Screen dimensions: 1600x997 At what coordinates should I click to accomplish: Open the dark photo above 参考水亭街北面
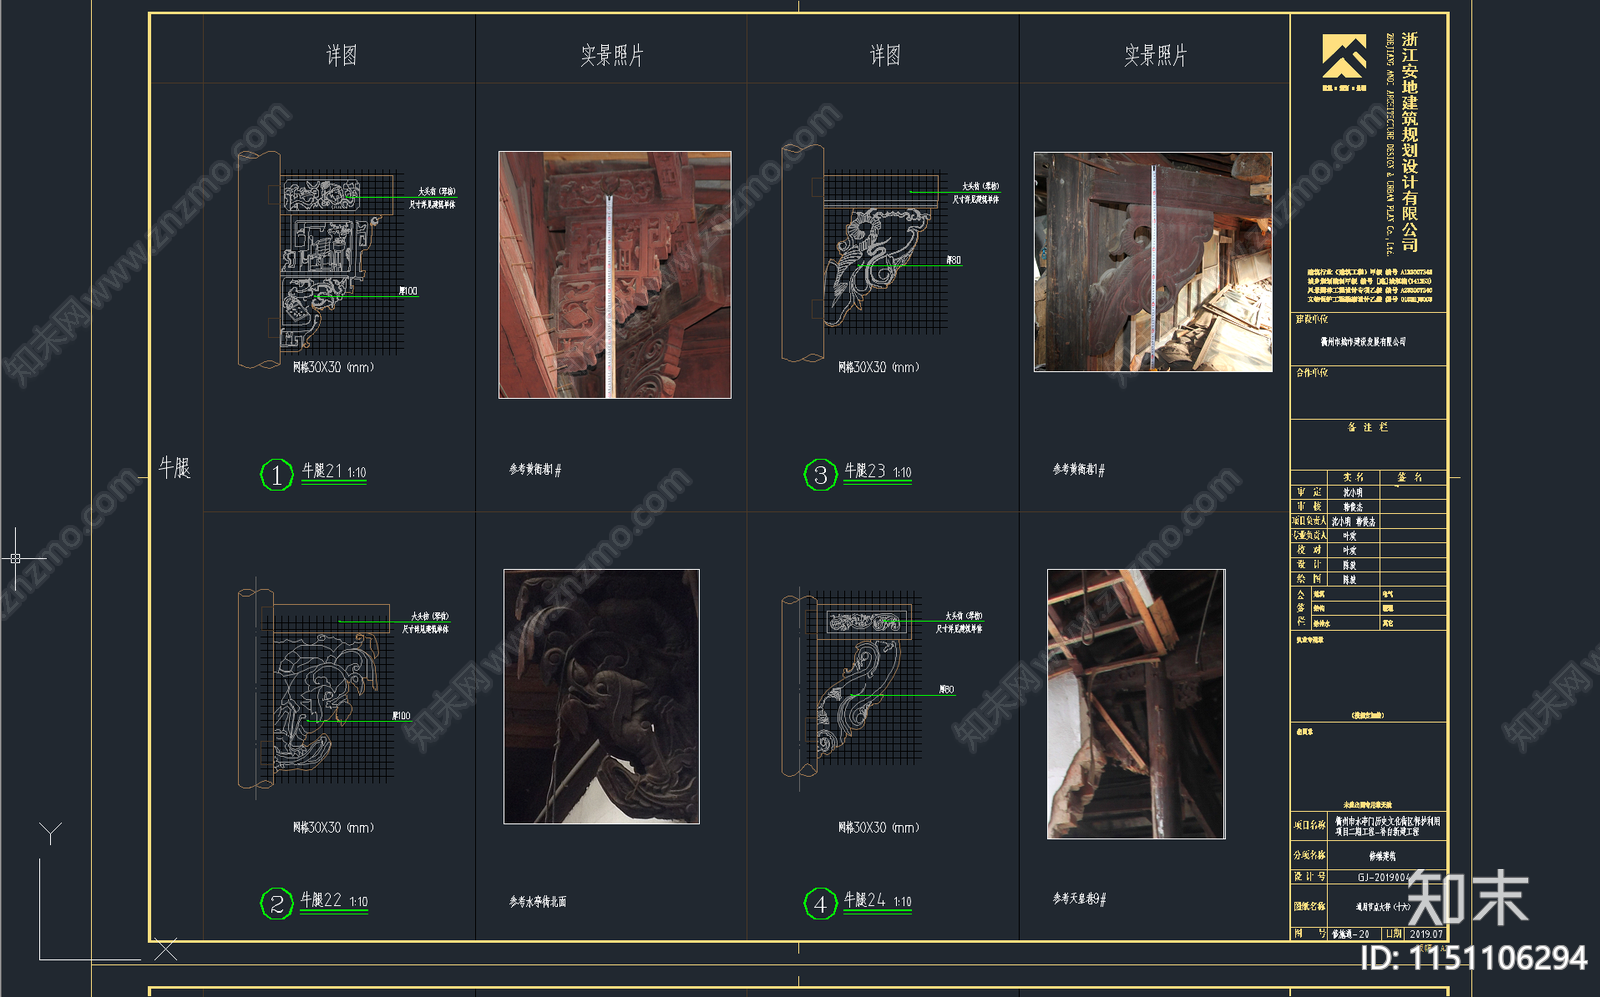601,697
